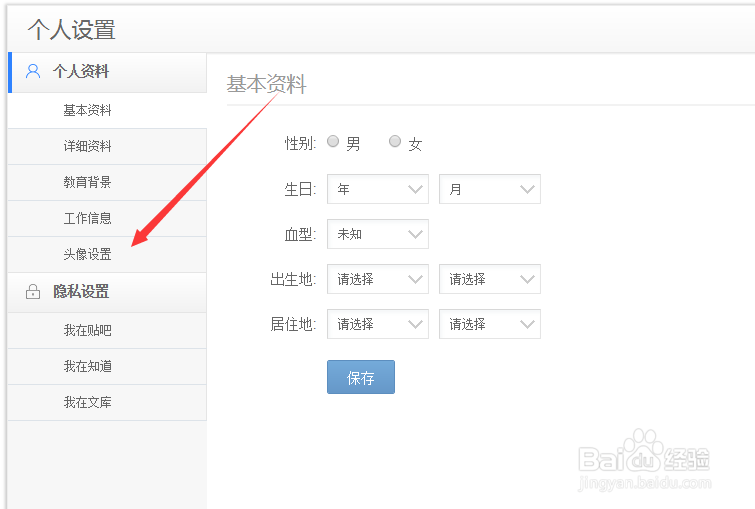The image size is (755, 509).
Task: Go to 基本资料 in the sidebar
Action: pos(107,110)
